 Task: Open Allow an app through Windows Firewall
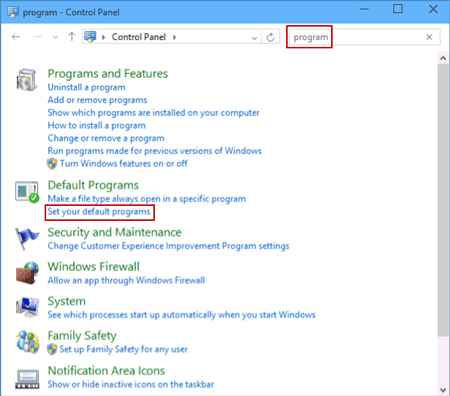point(126,280)
